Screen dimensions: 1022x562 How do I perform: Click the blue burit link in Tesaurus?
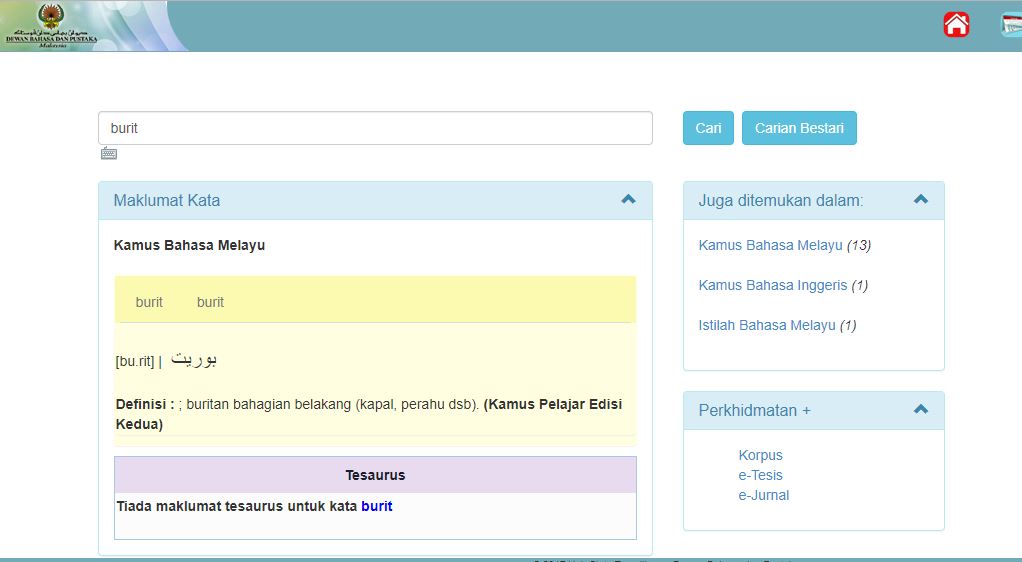(377, 506)
